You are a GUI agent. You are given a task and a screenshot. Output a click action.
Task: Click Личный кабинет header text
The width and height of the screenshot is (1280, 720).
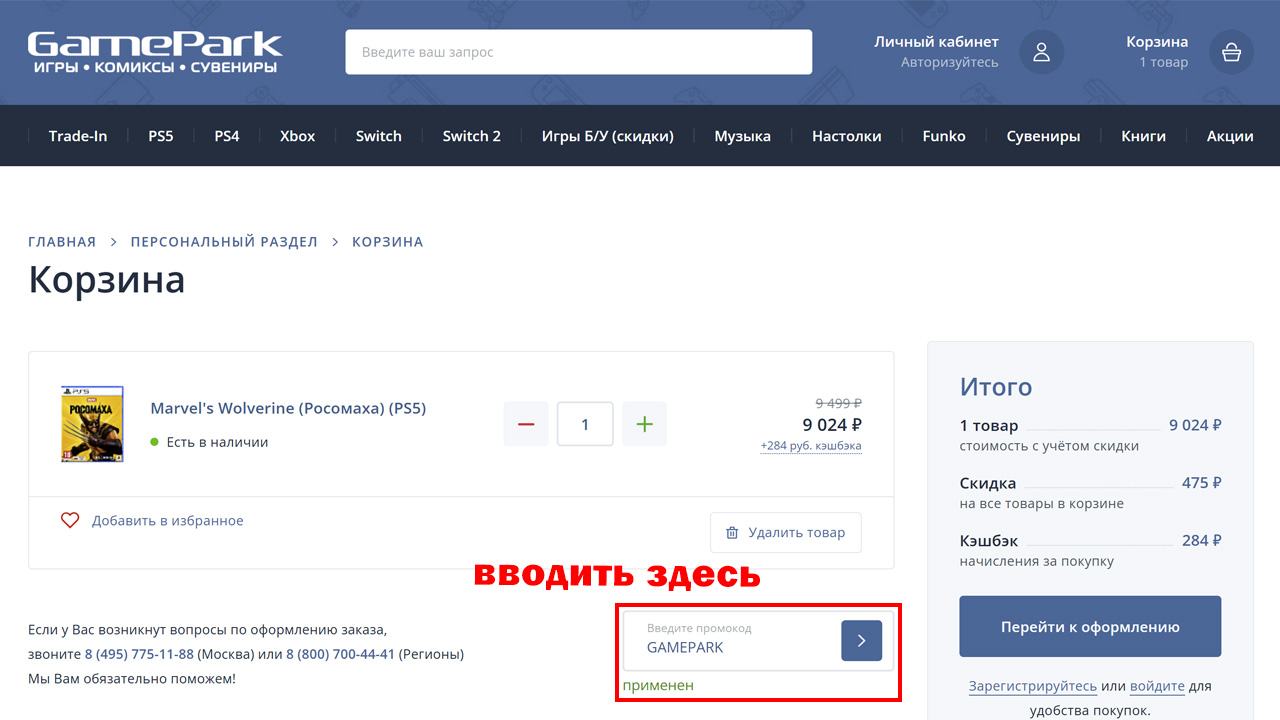point(936,42)
